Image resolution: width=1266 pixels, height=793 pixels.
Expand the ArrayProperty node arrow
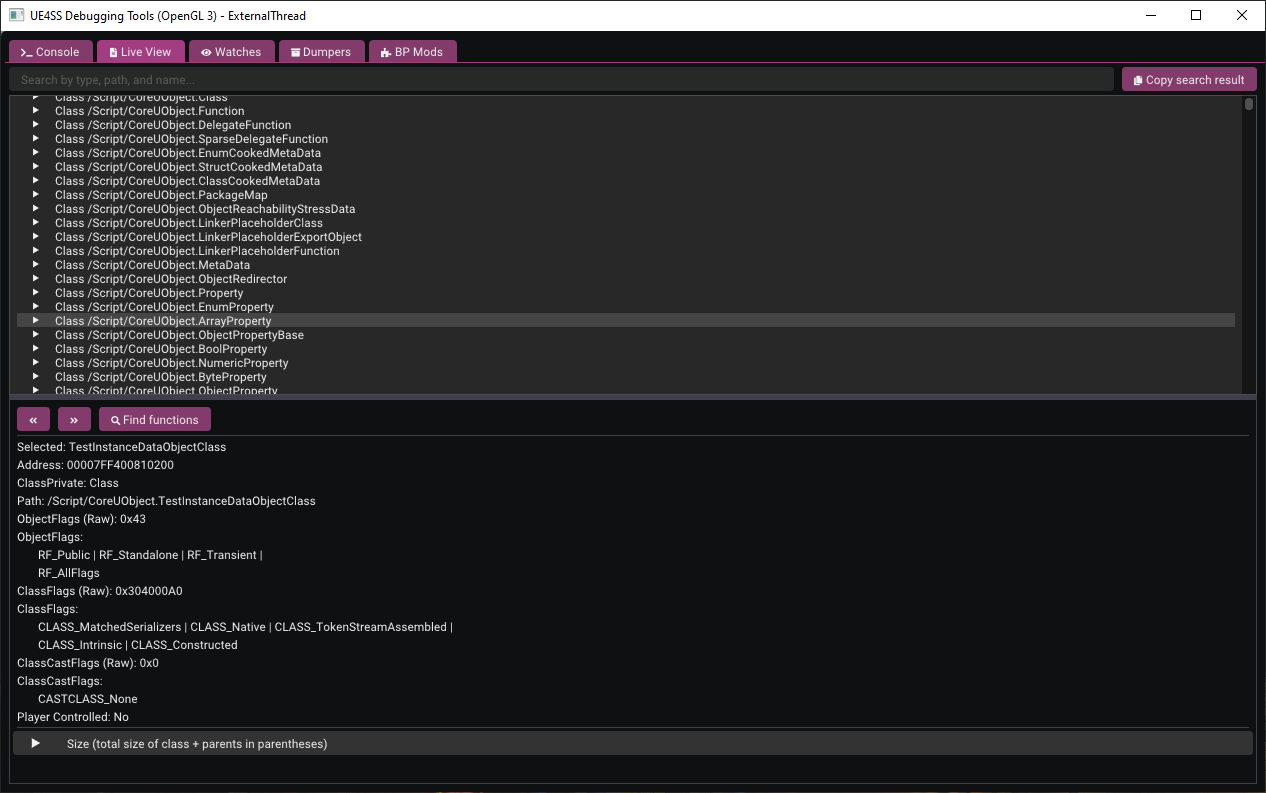coord(35,321)
